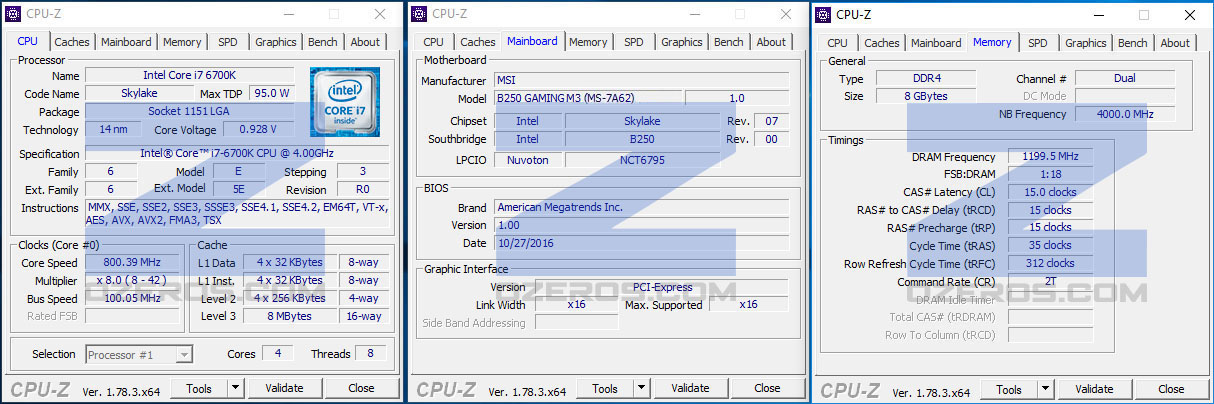Go to the Bench tab in the left window
Screen dimensions: 1214x404
[x=323, y=42]
